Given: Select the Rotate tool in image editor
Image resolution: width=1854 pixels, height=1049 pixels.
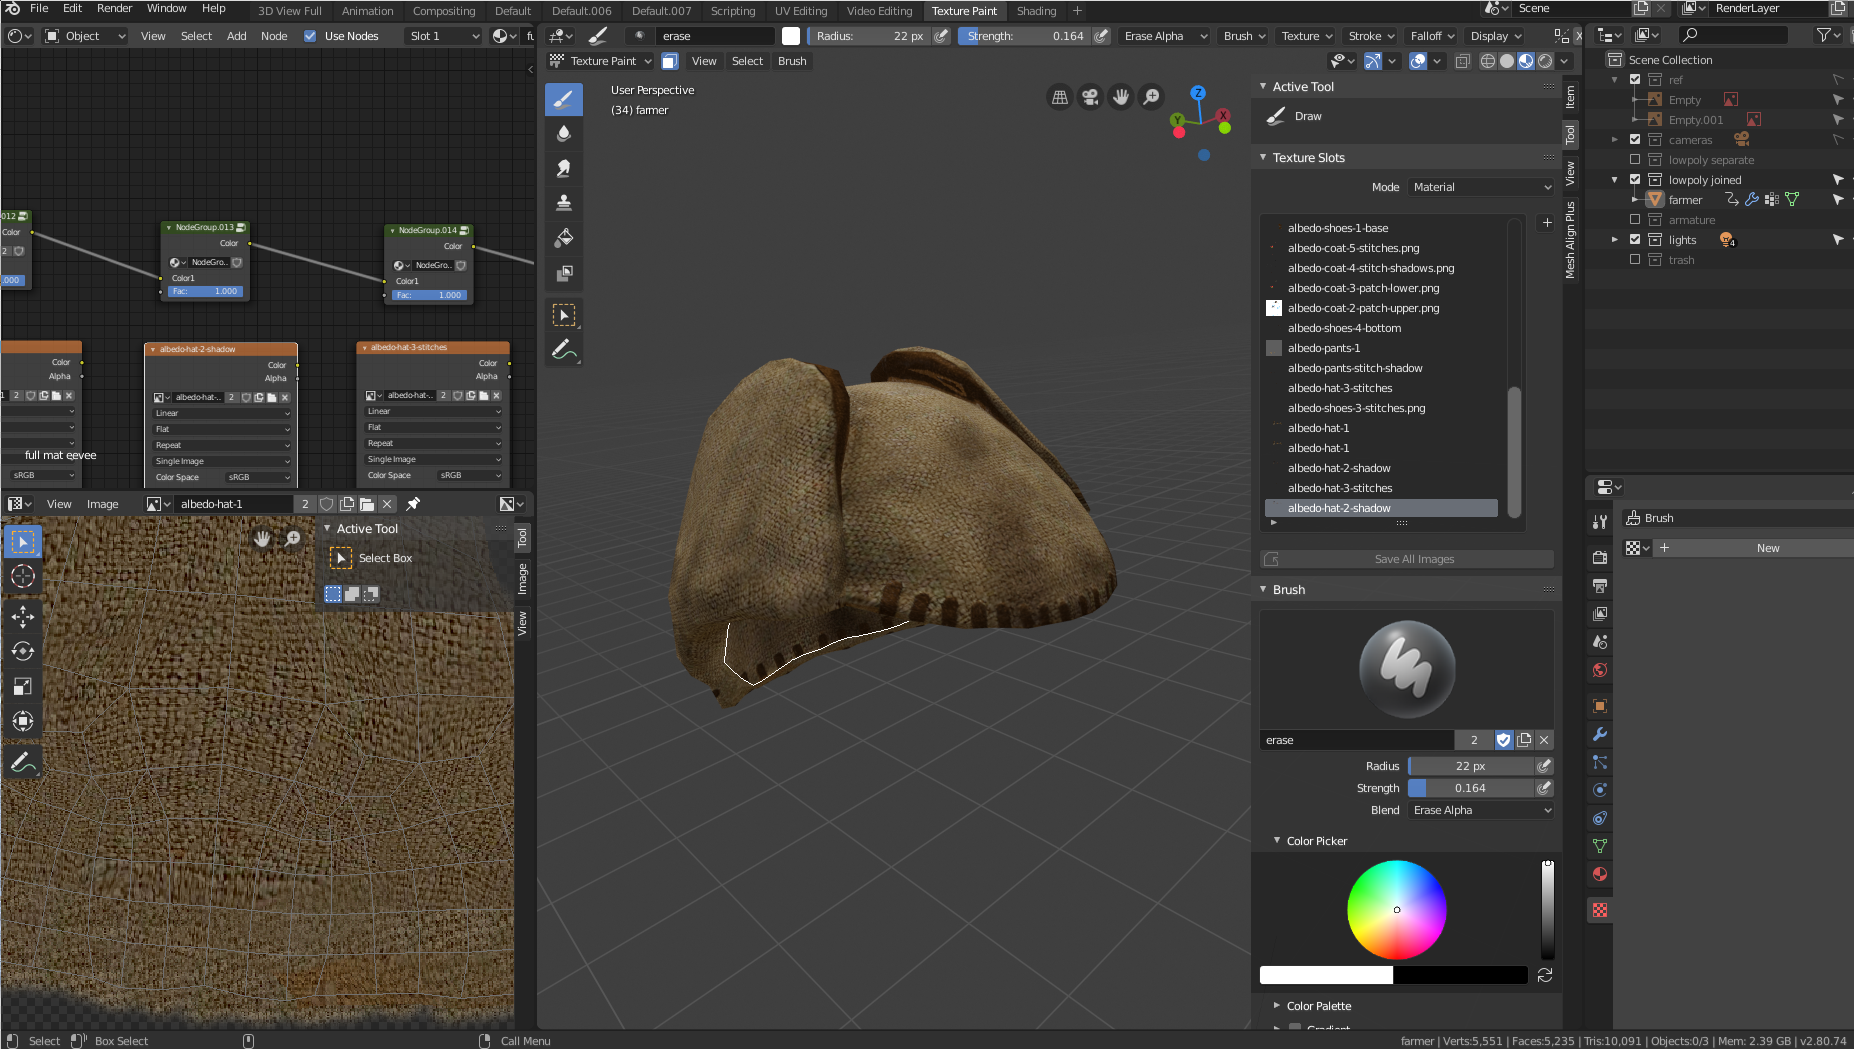Looking at the screenshot, I should [23, 651].
